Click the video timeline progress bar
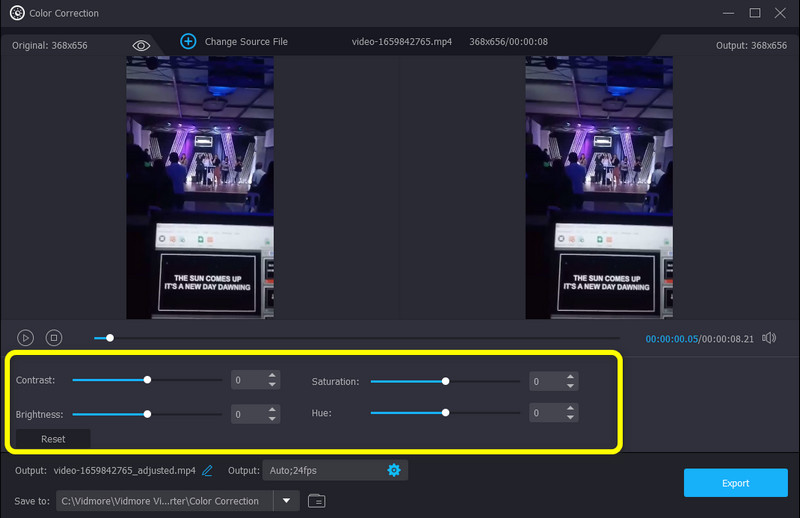 360,338
